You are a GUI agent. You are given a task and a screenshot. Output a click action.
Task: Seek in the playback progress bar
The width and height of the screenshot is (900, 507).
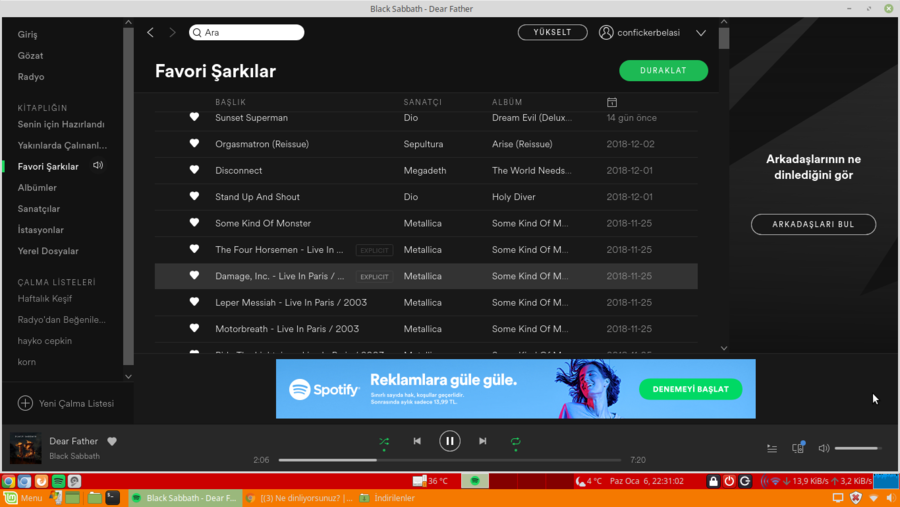point(449,460)
